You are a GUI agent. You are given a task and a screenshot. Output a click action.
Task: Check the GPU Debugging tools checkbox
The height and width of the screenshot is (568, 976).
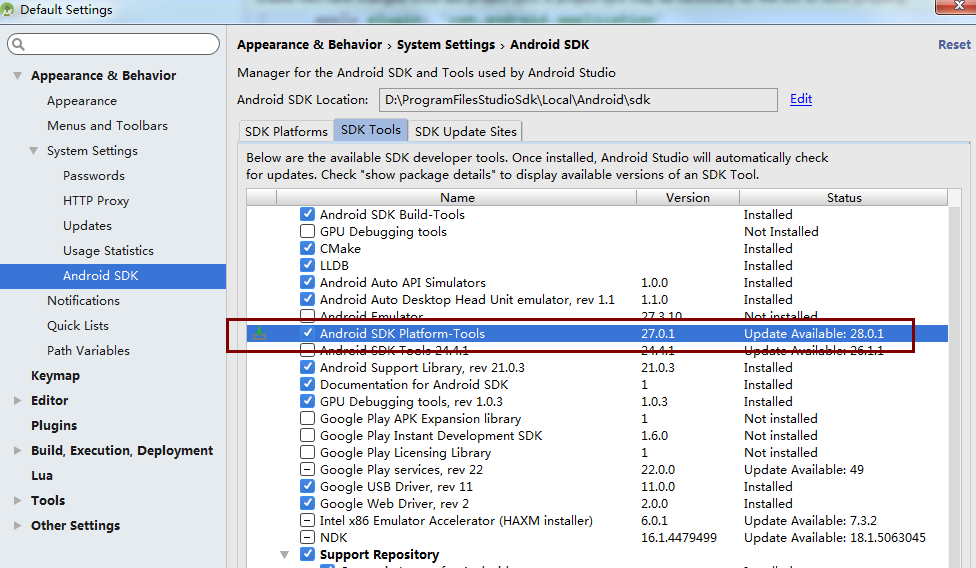307,231
